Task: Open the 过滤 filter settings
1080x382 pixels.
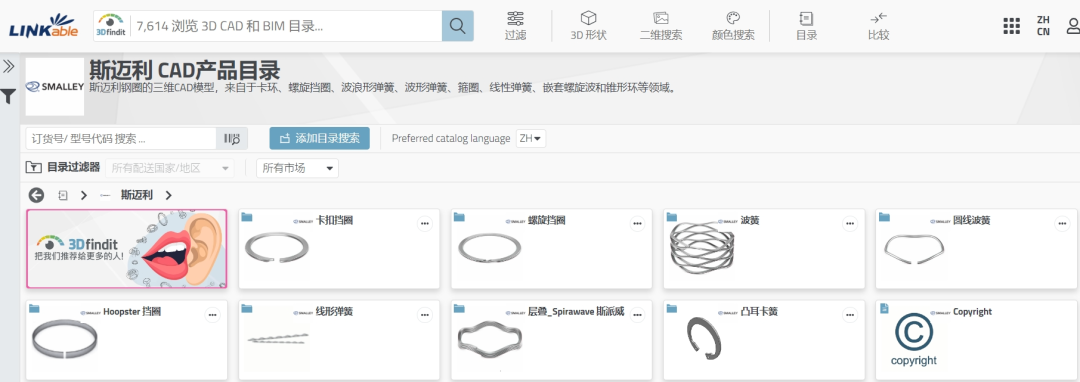Action: click(x=515, y=26)
